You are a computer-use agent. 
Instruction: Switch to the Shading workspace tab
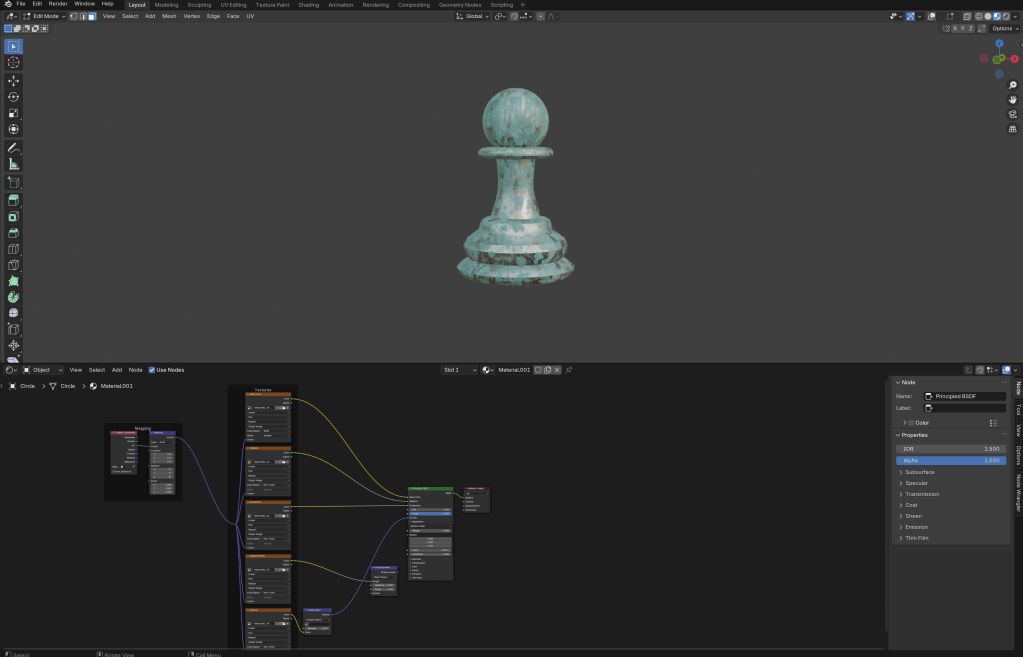point(308,4)
